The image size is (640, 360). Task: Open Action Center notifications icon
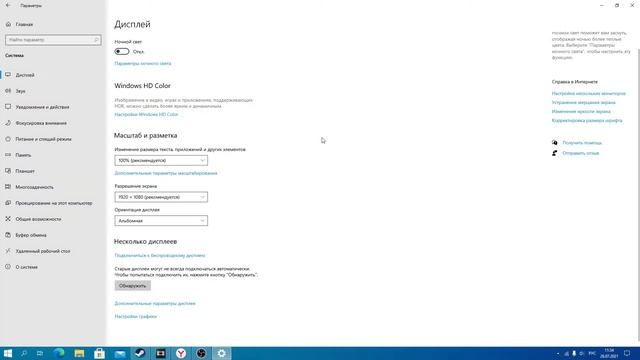(627, 353)
